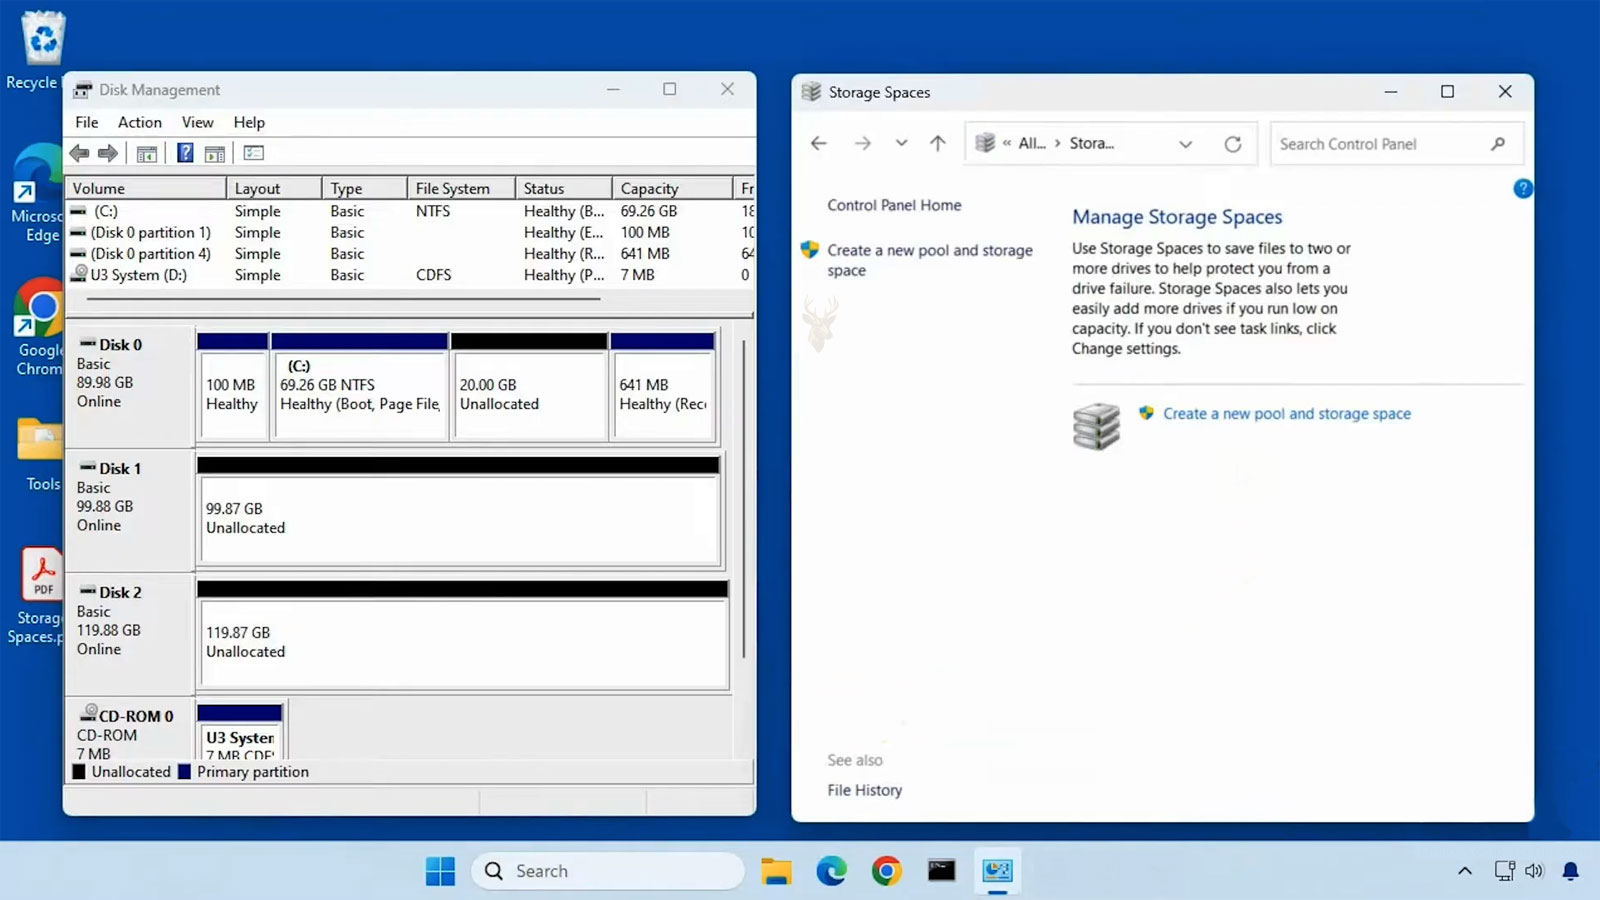Image resolution: width=1600 pixels, height=900 pixels.
Task: Click the File History link
Action: 864,790
